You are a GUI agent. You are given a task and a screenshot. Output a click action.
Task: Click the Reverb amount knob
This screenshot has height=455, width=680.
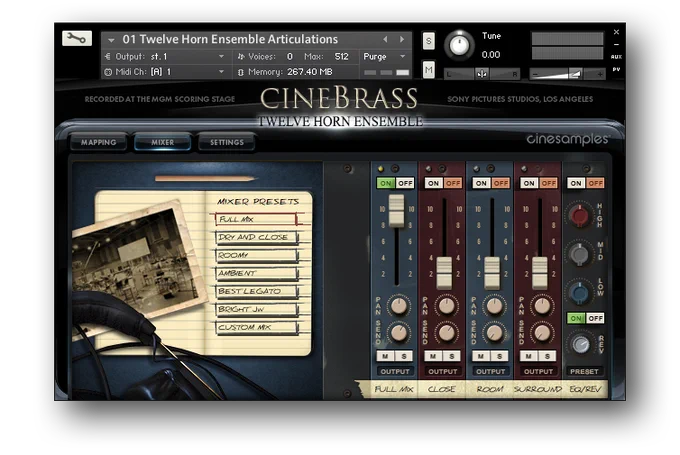coord(580,344)
